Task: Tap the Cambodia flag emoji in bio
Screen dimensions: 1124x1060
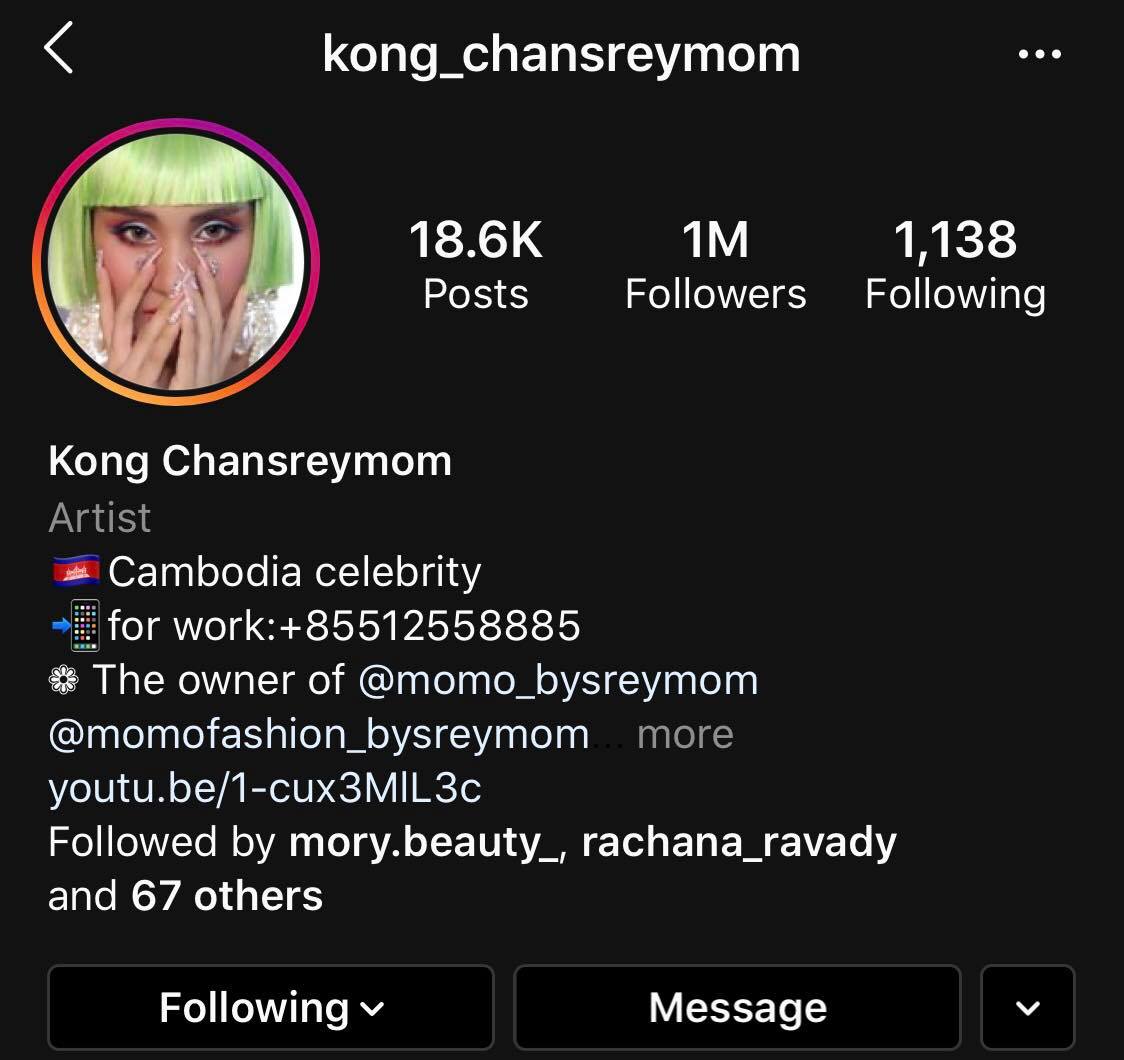Action: (x=76, y=572)
